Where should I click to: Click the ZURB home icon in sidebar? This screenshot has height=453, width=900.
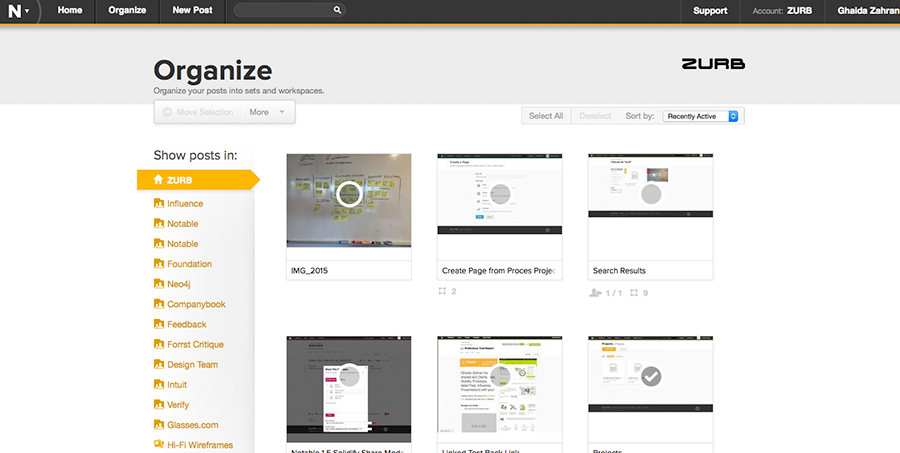[x=158, y=180]
